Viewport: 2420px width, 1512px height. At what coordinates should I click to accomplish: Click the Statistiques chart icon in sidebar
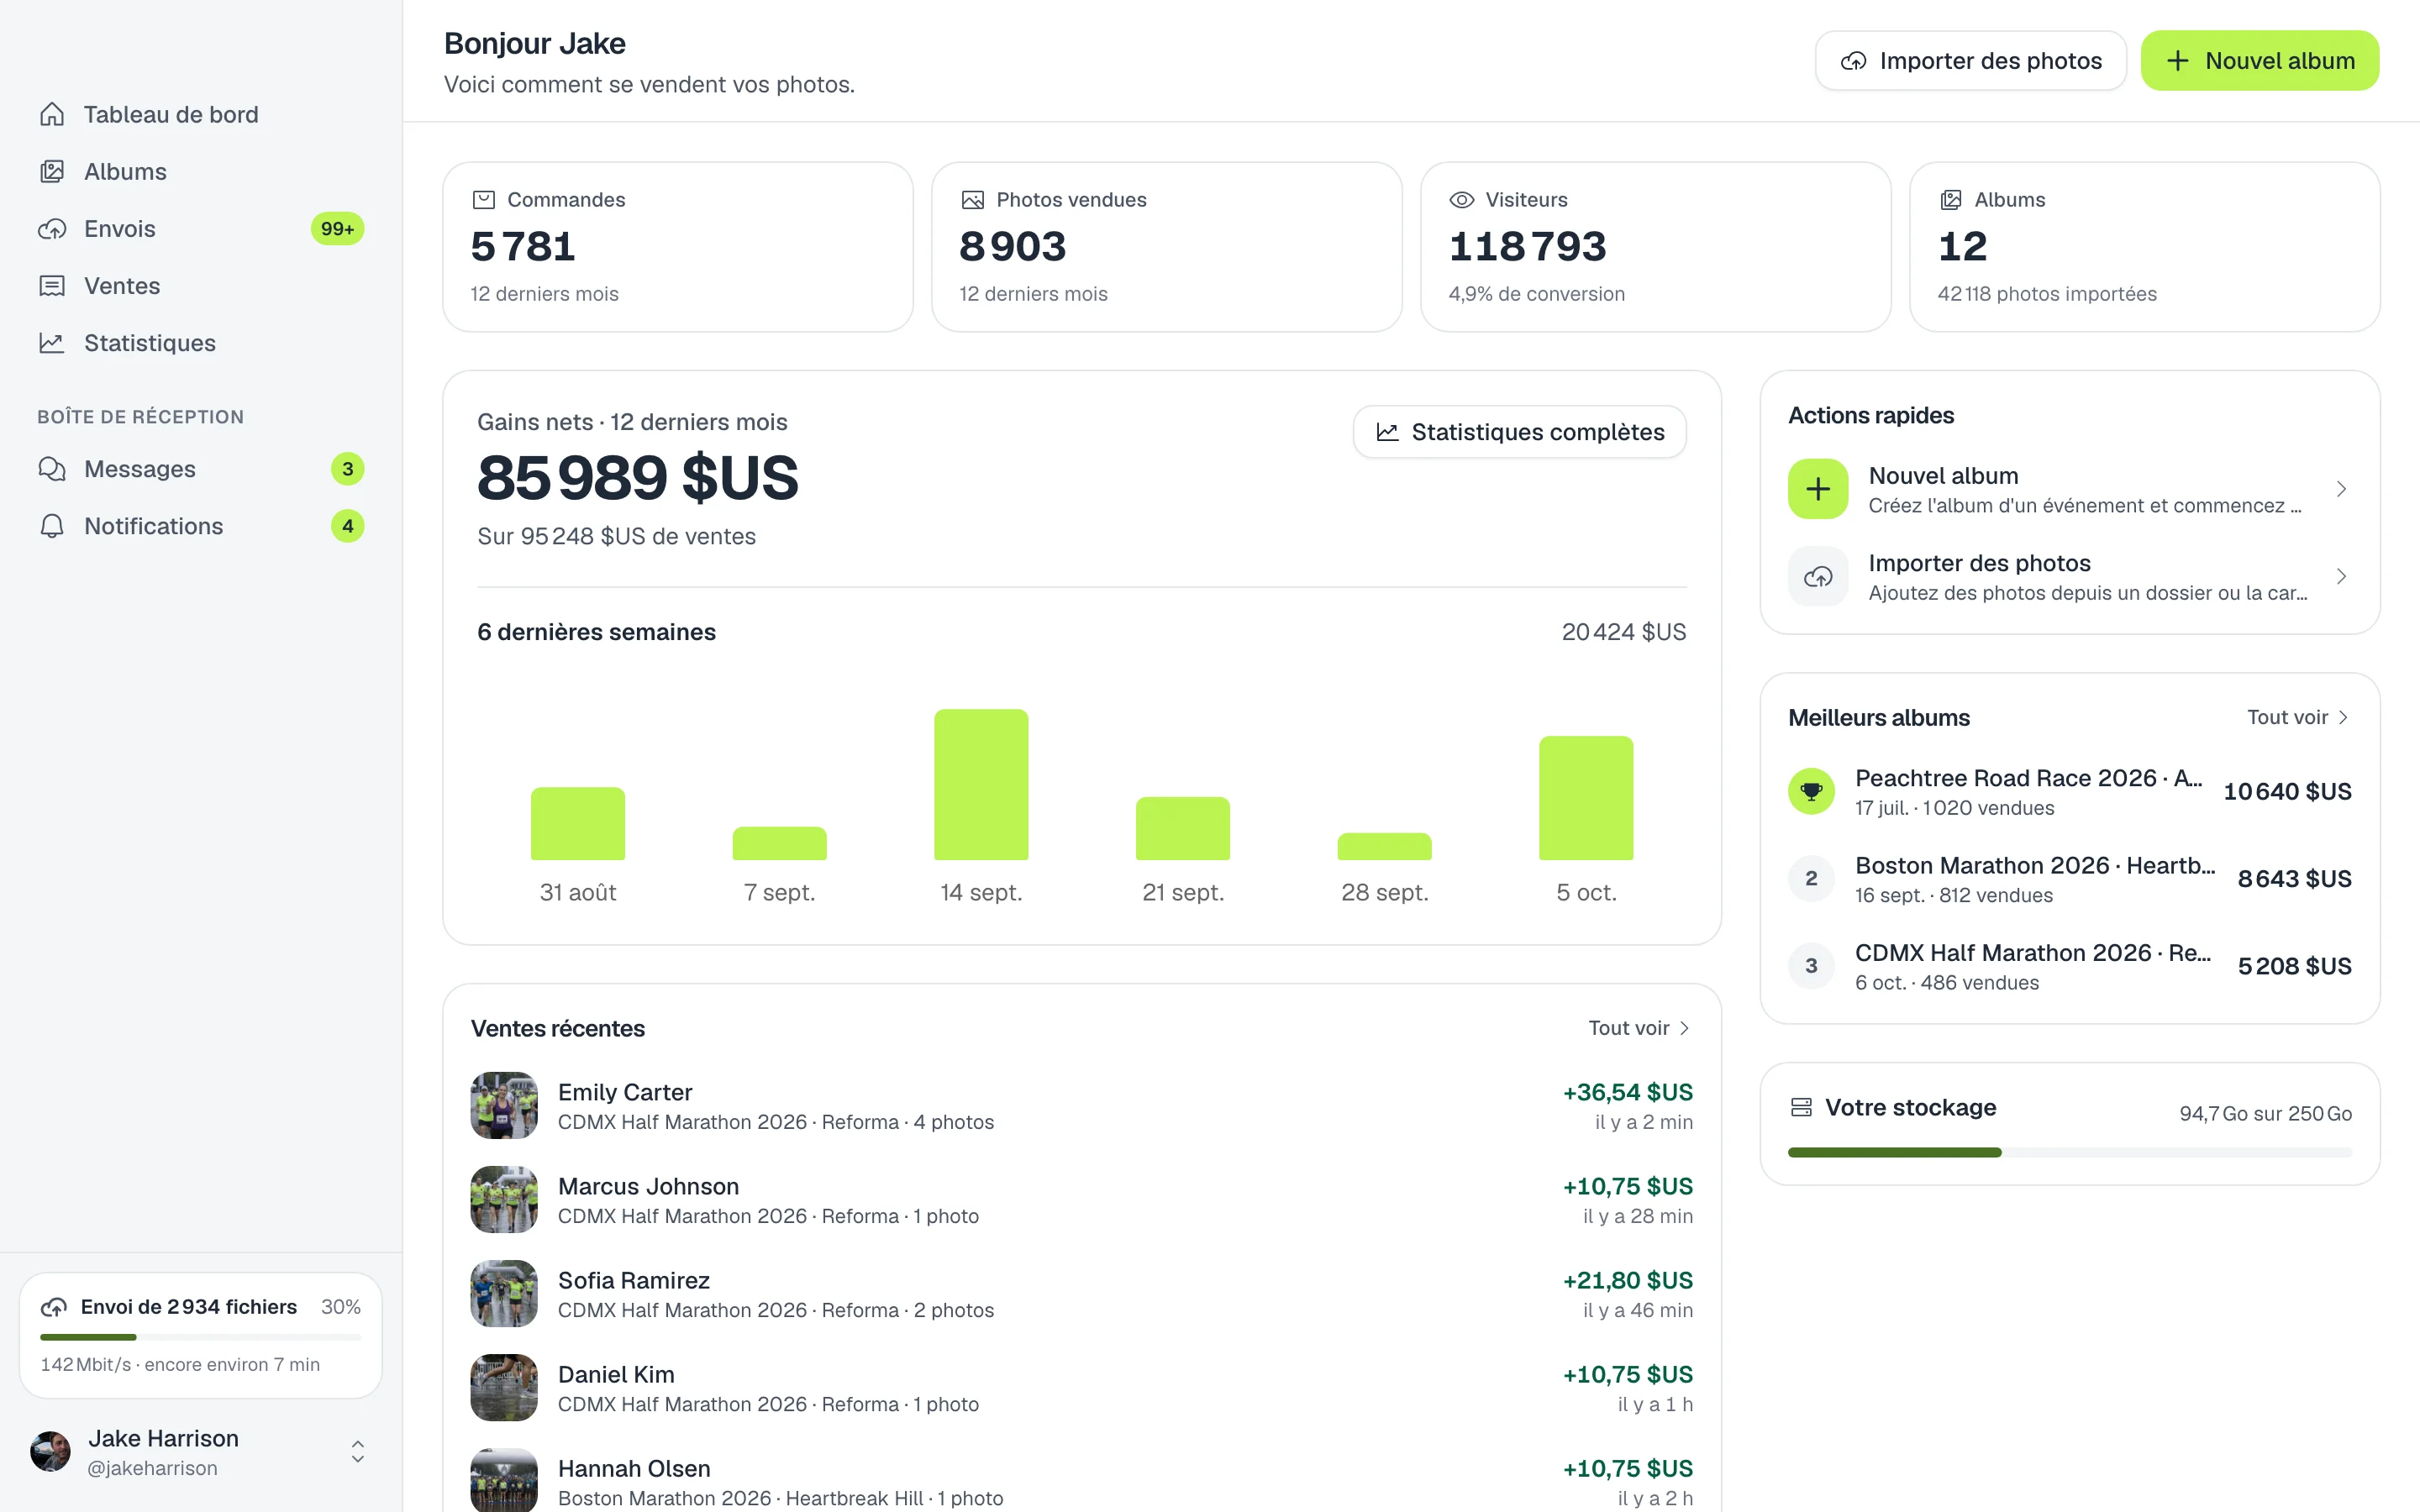click(52, 343)
